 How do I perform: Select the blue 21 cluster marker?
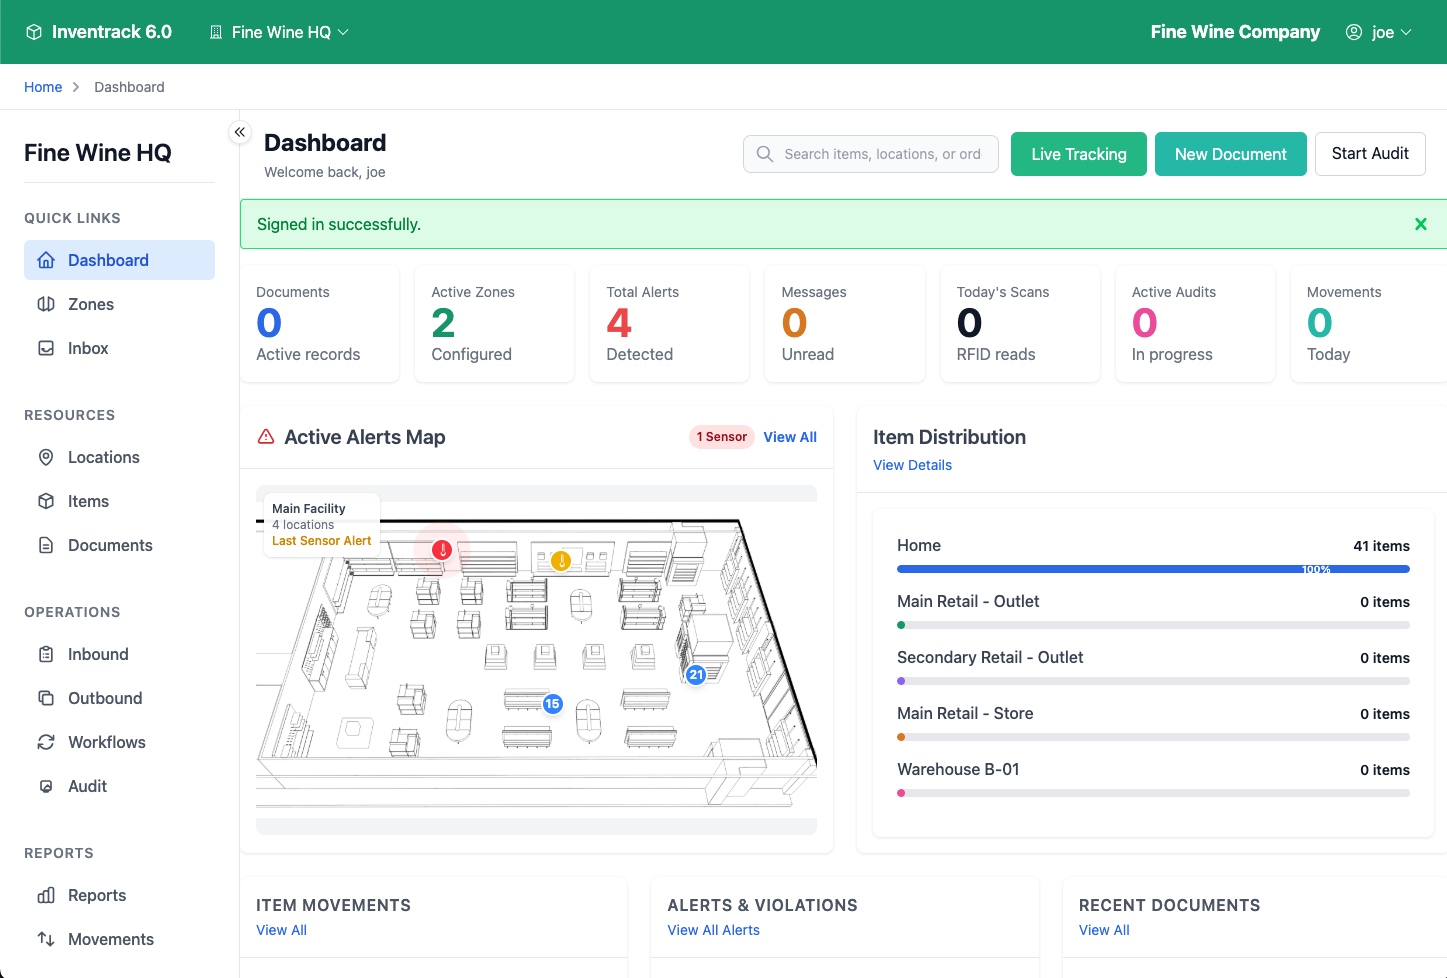[696, 675]
